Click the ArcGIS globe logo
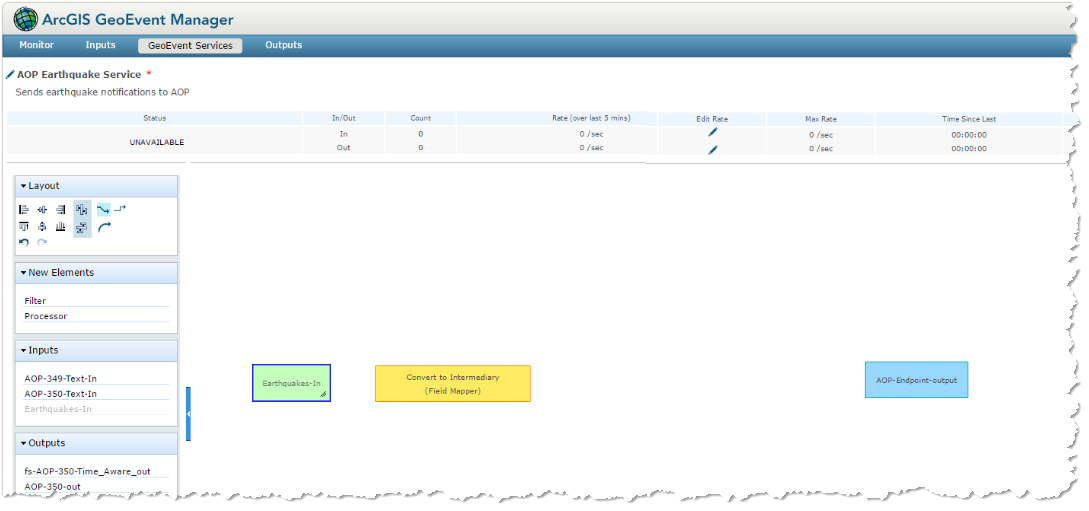The width and height of the screenshot is (1089, 511). click(x=26, y=19)
